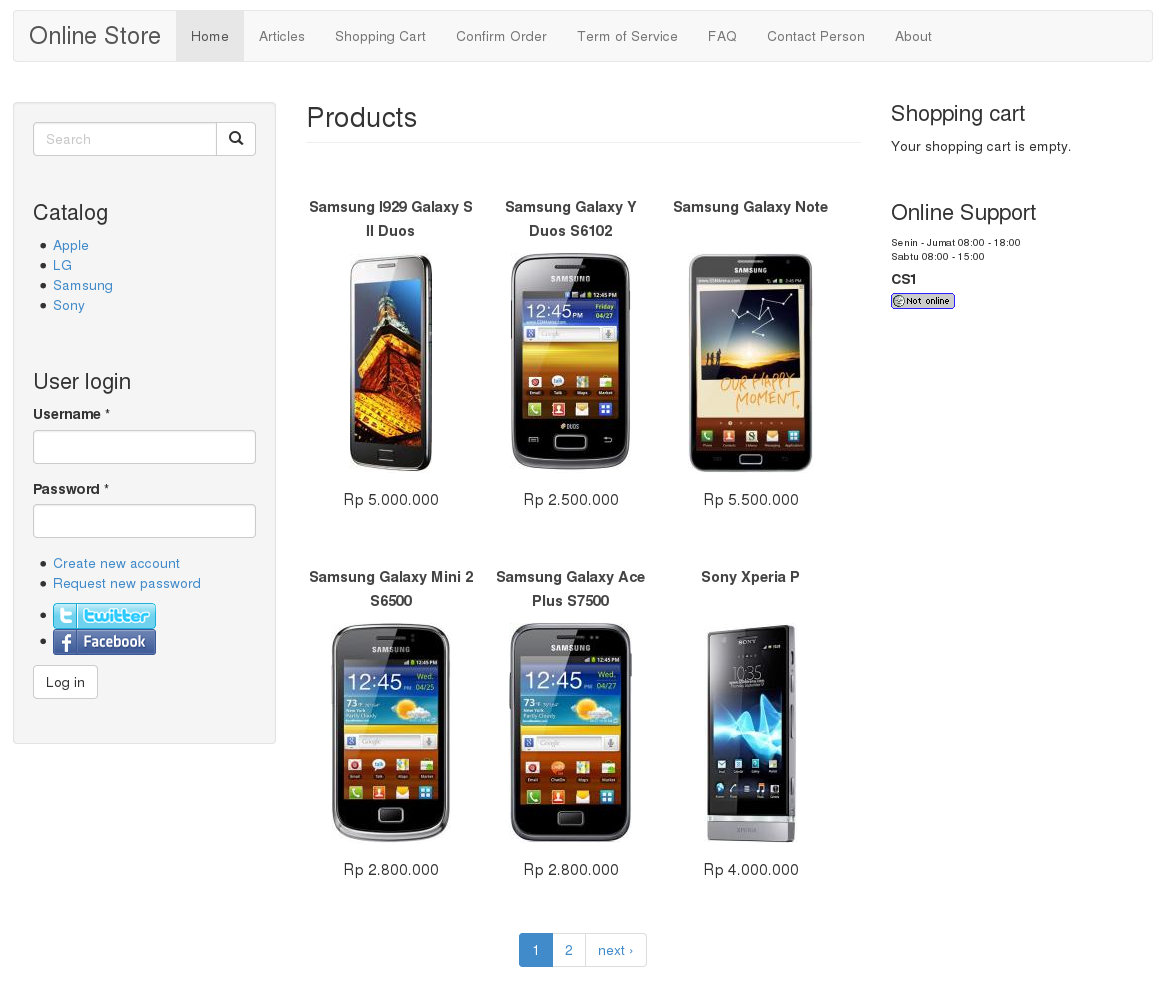This screenshot has width=1164, height=1002.
Task: Open the FAQ page from navbar
Action: [x=722, y=37]
